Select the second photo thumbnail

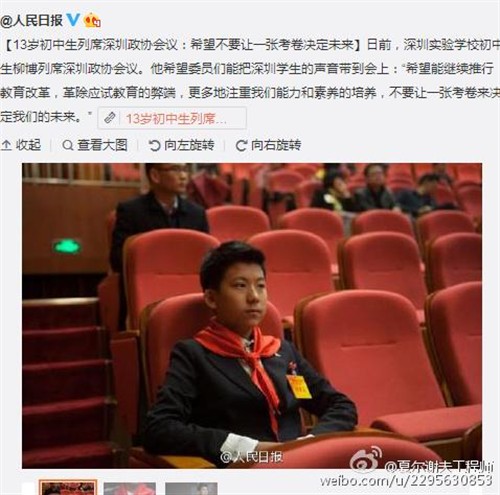(x=130, y=488)
